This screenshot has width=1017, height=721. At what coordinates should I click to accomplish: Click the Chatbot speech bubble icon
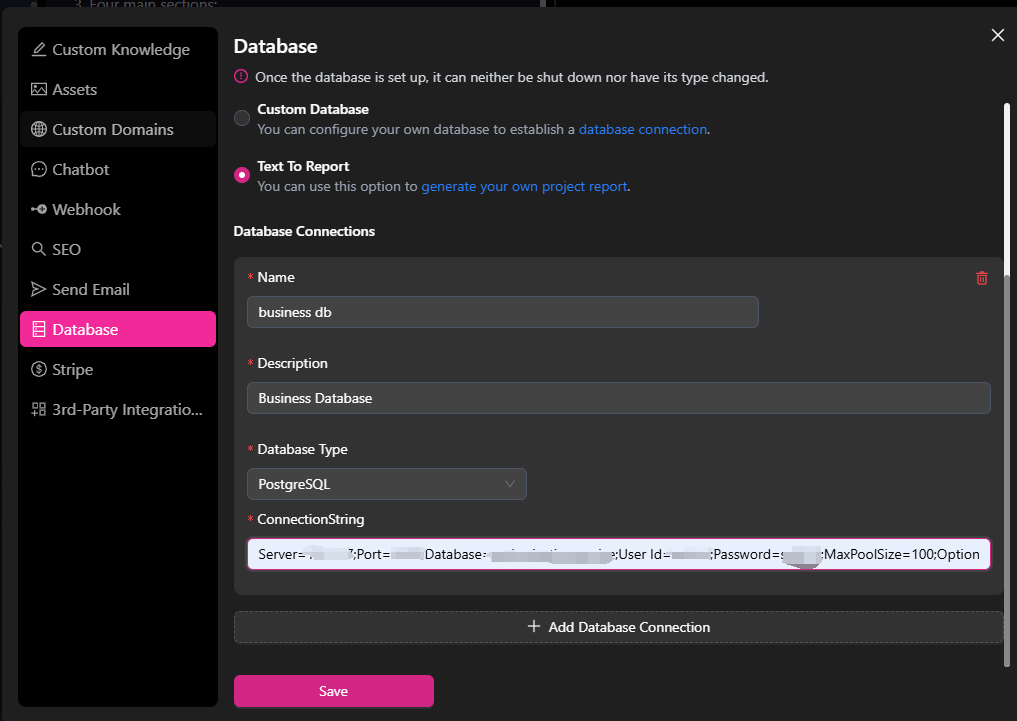tap(39, 169)
